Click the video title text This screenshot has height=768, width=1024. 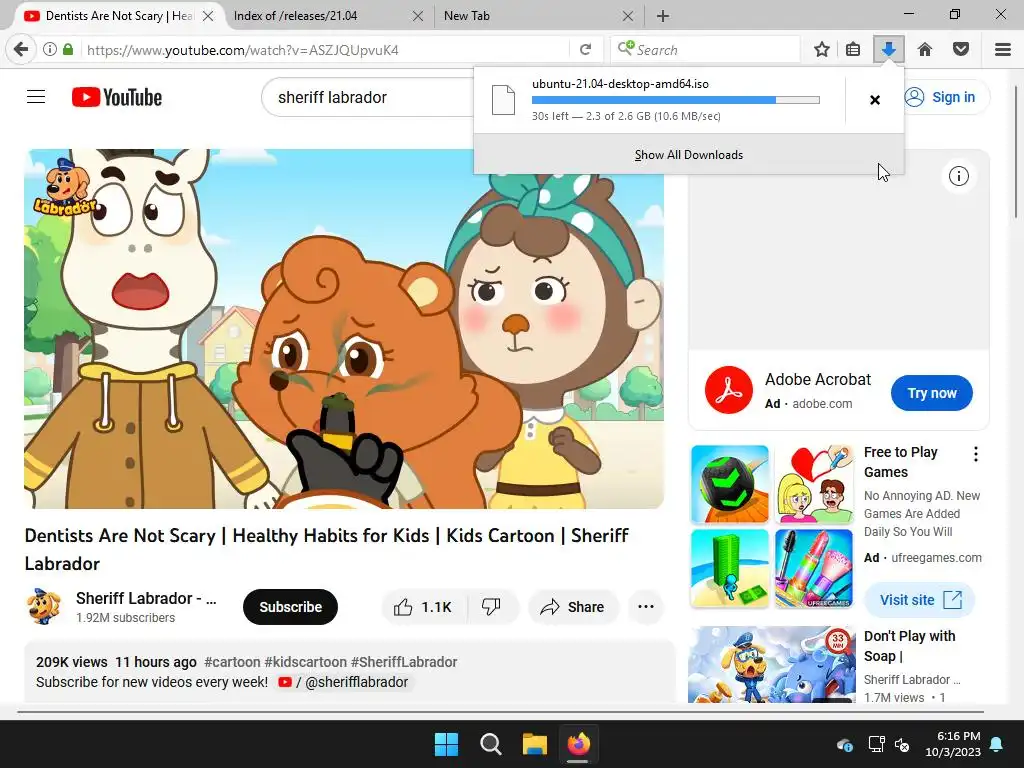coord(327,549)
